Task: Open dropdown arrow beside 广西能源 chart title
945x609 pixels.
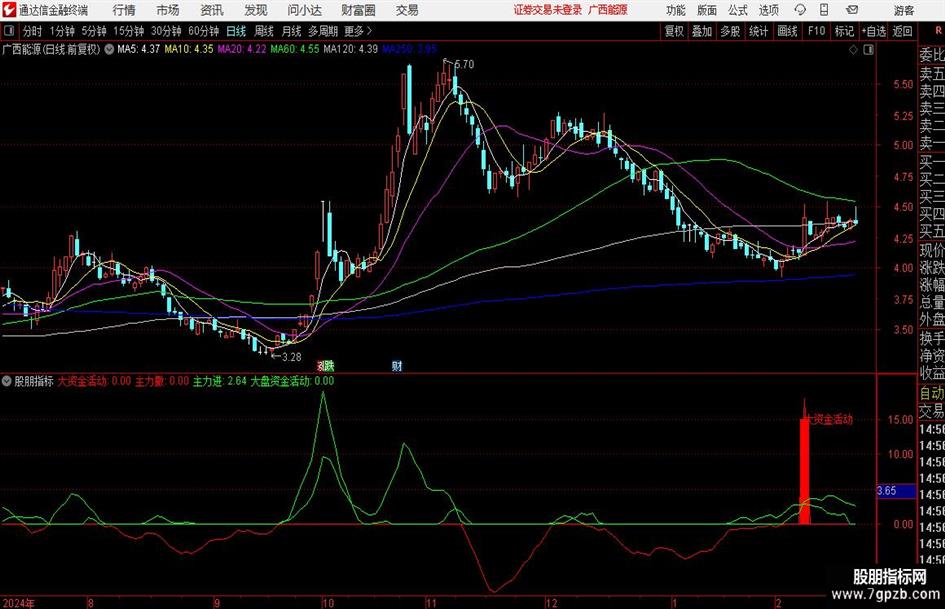Action: 109,49
